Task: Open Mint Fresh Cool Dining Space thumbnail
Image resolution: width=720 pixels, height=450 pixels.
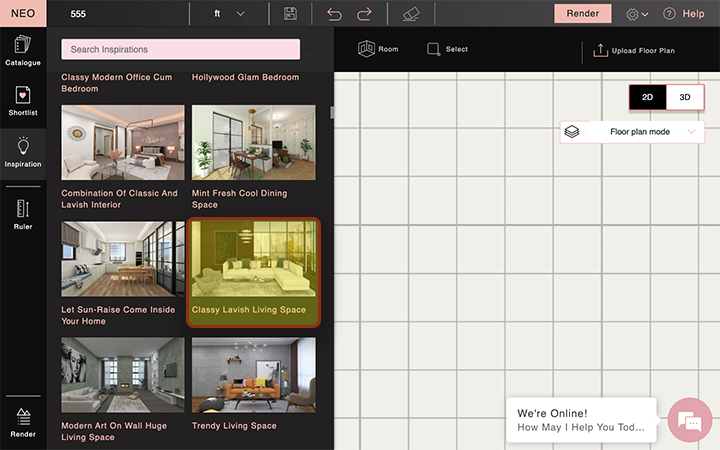Action: [x=253, y=142]
